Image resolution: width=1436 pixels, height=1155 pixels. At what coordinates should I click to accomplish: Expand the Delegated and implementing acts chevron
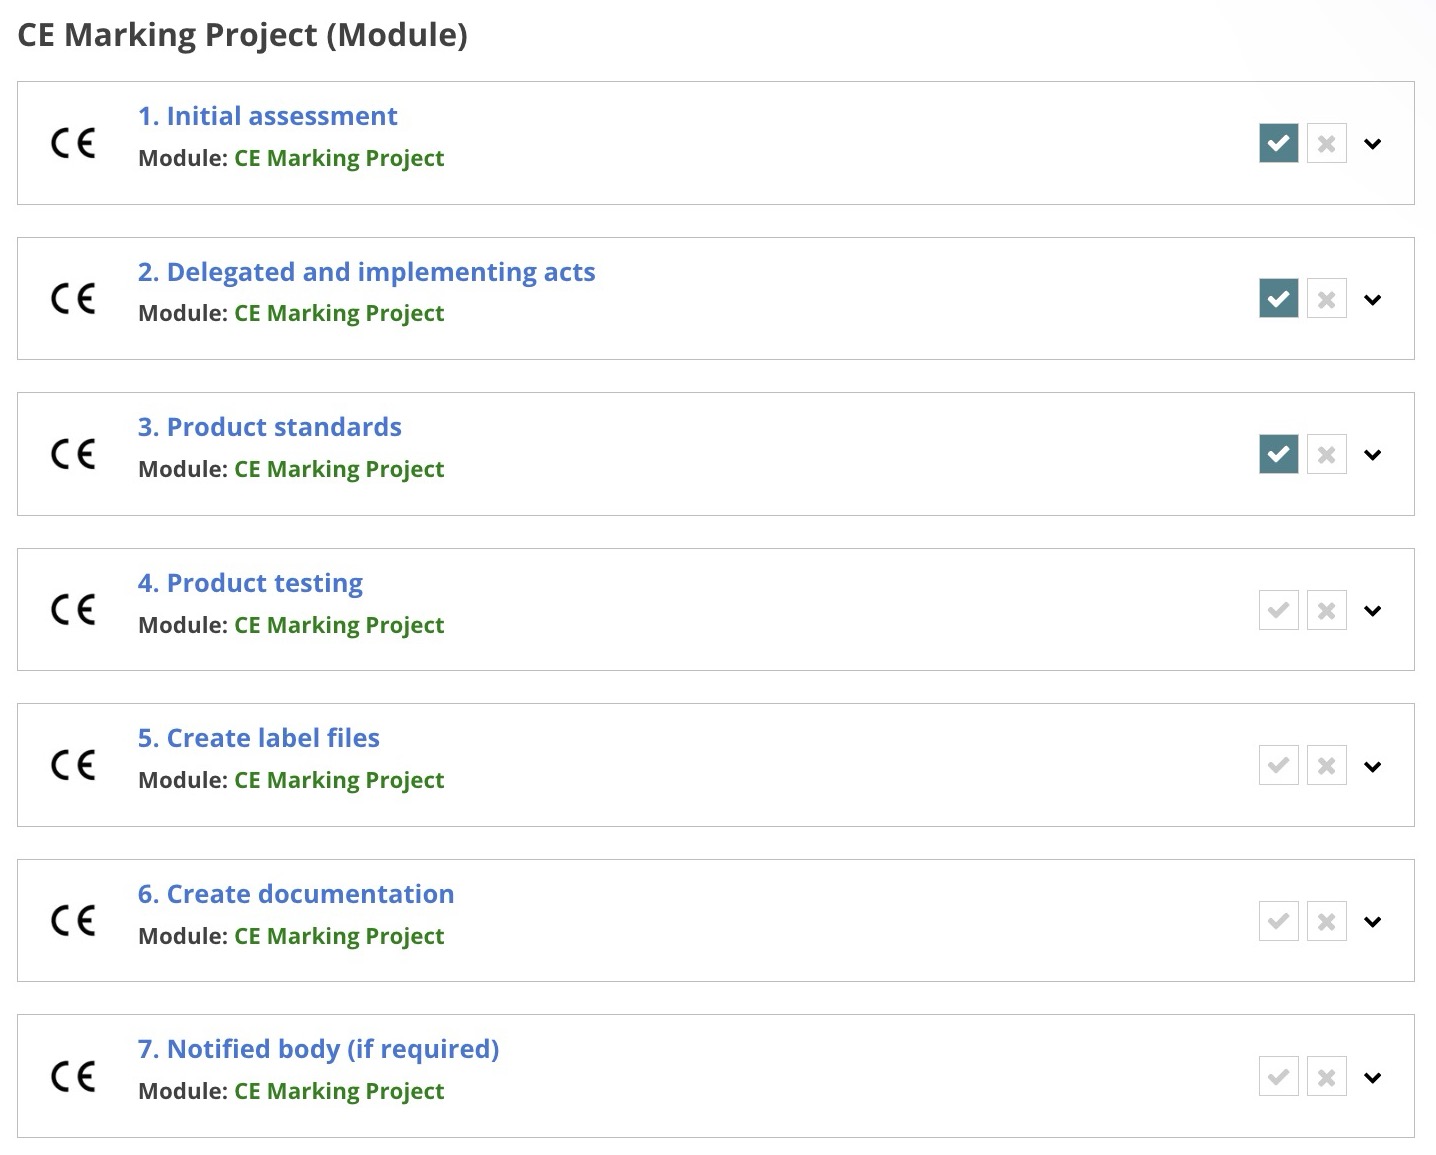(1373, 299)
